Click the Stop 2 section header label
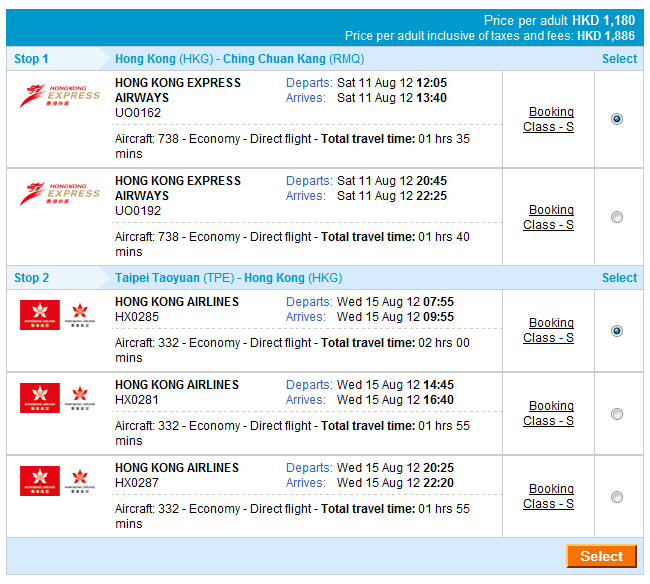Viewport: 650px width, 584px height. click(x=31, y=278)
